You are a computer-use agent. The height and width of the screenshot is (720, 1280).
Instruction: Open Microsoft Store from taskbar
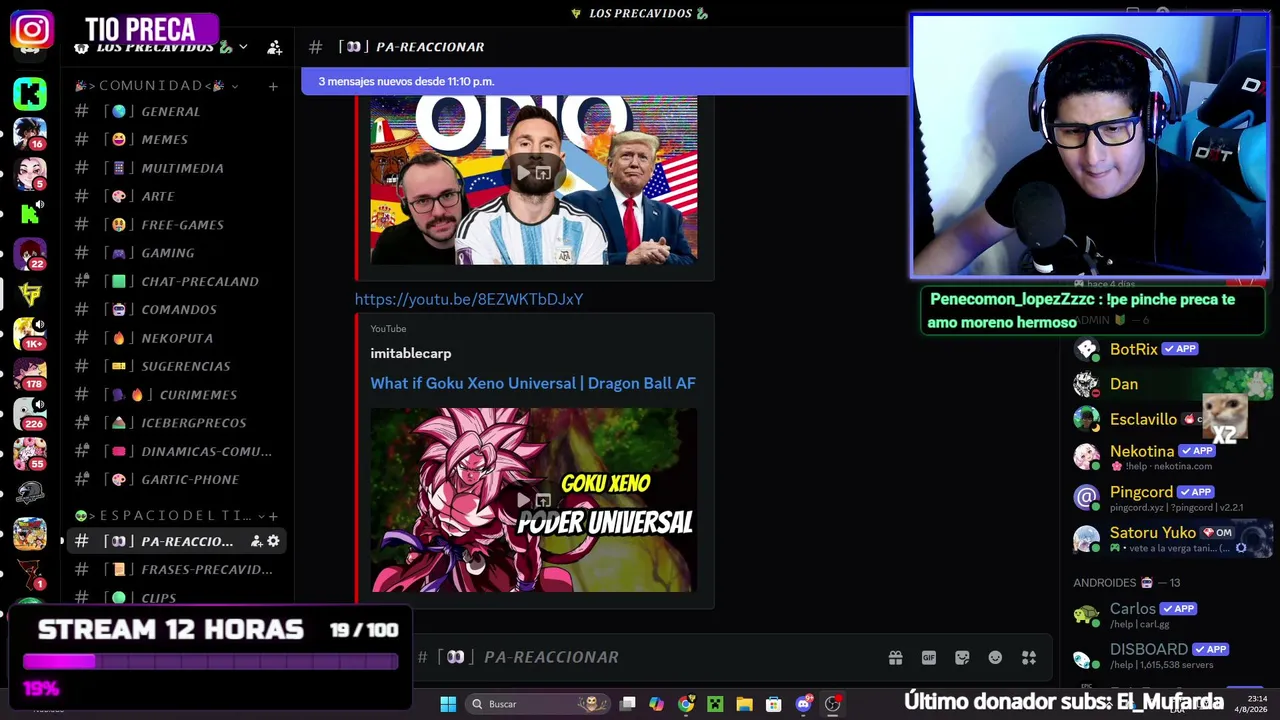773,704
